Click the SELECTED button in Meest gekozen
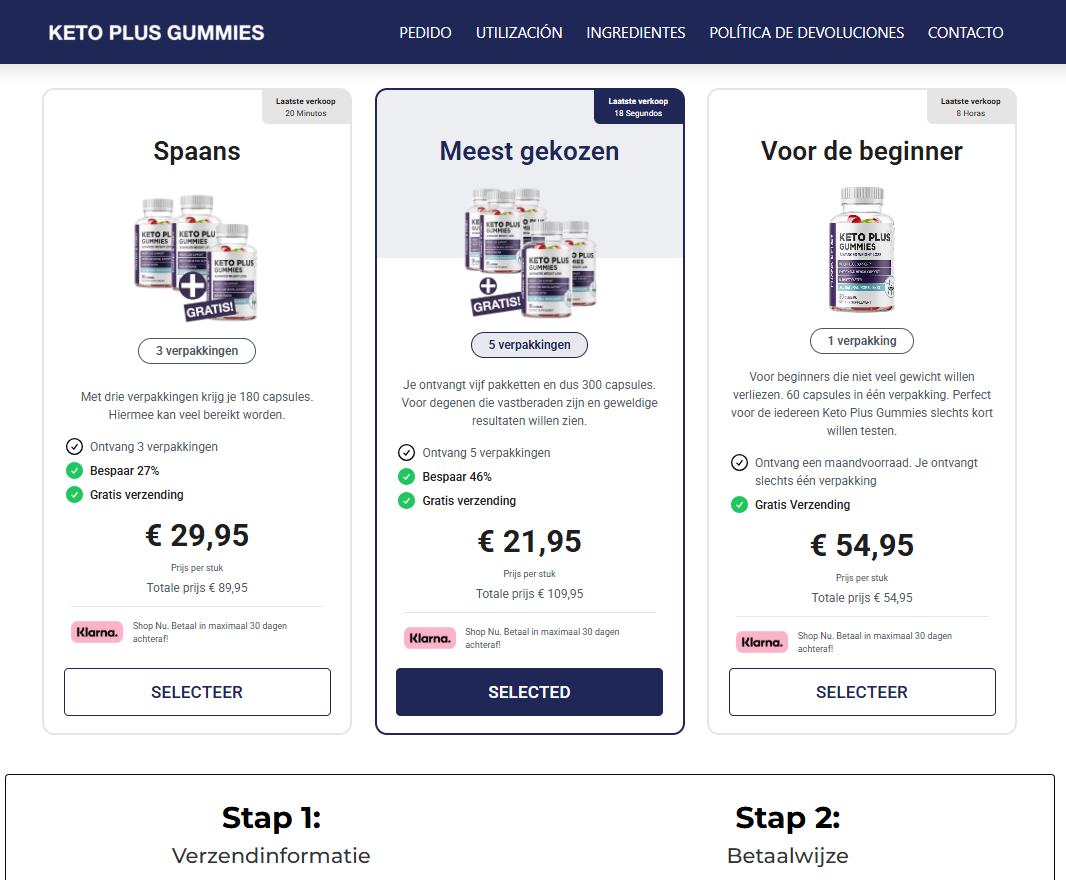The image size is (1066, 880). coord(529,692)
